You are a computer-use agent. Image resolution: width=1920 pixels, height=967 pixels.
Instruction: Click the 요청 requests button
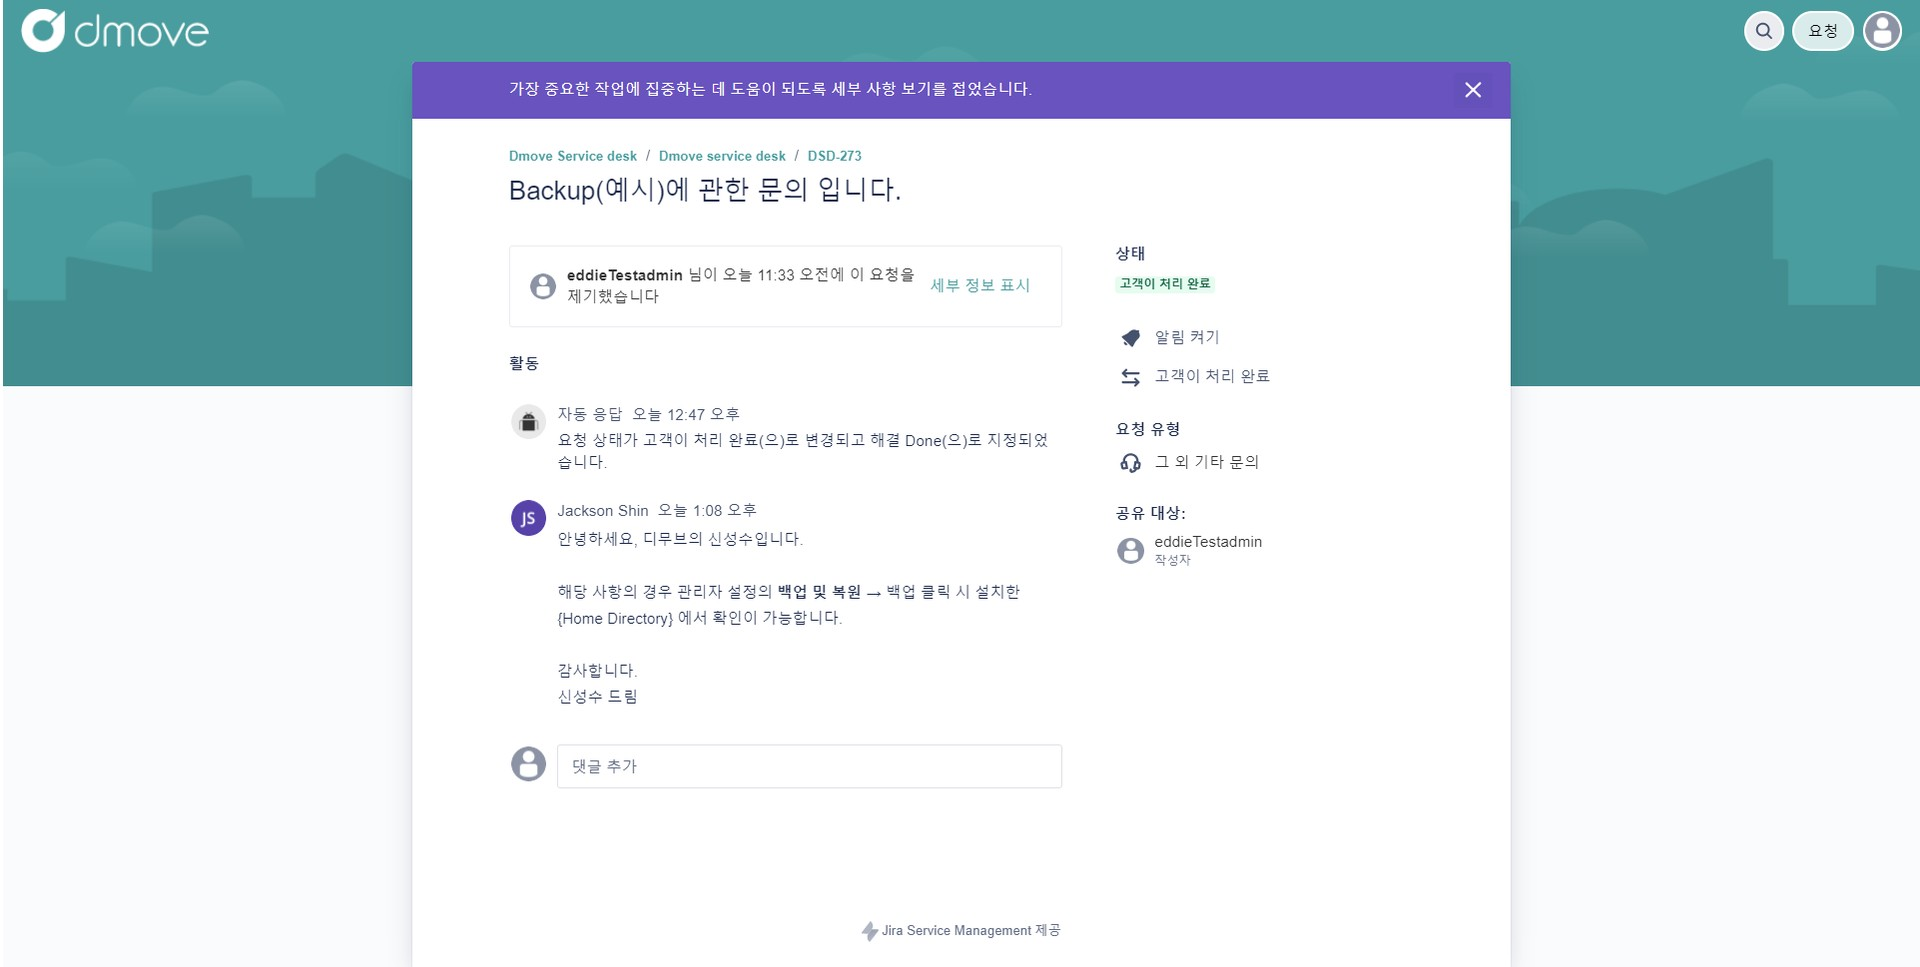(1823, 31)
